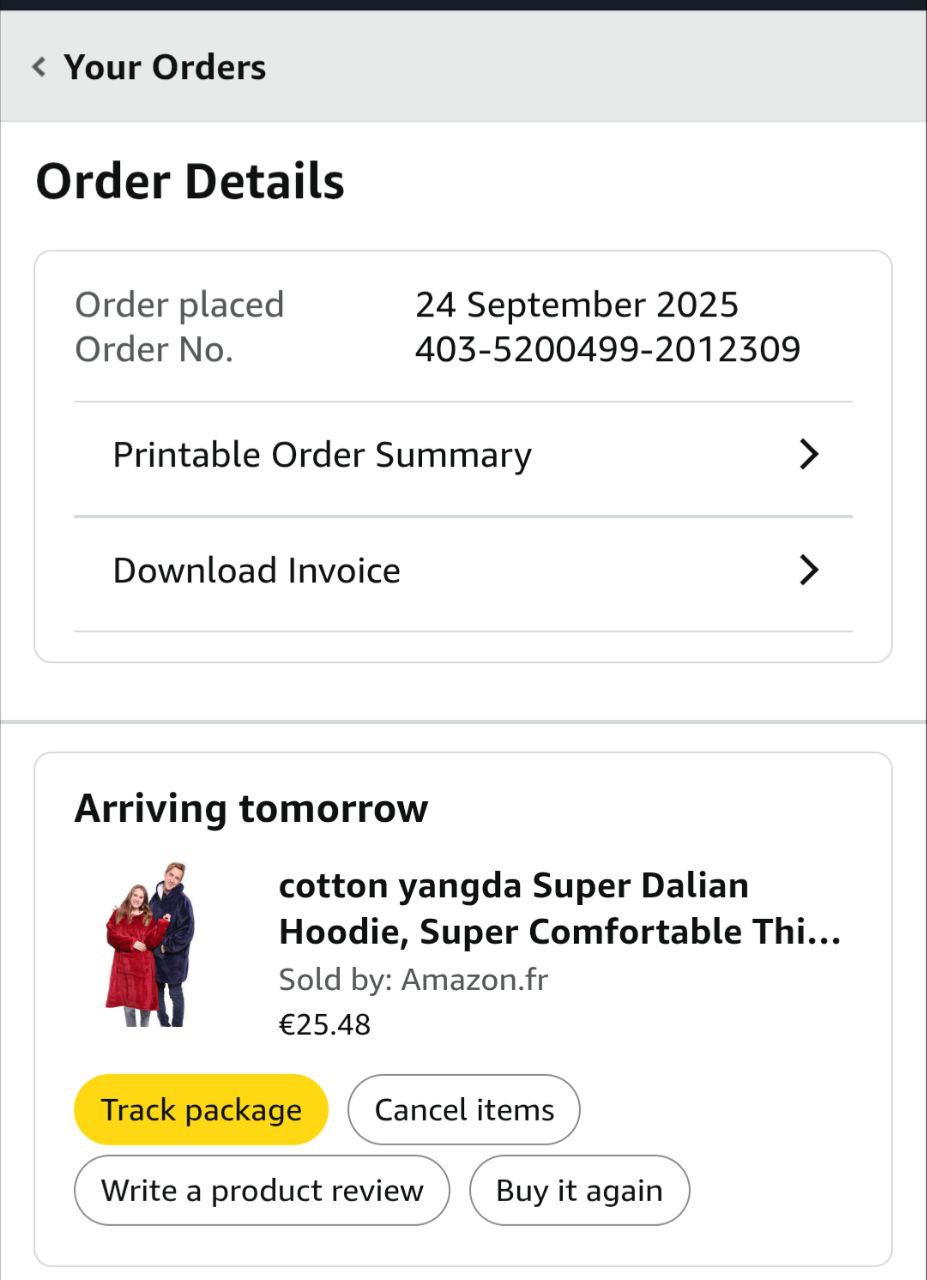Click the Order No. label

154,349
